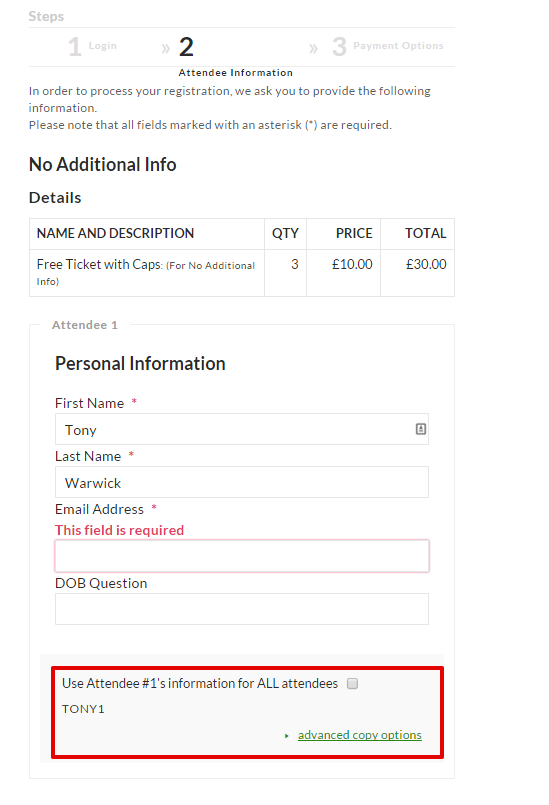549x805 pixels.
Task: Go back to step 1 Login
Action: (92, 46)
